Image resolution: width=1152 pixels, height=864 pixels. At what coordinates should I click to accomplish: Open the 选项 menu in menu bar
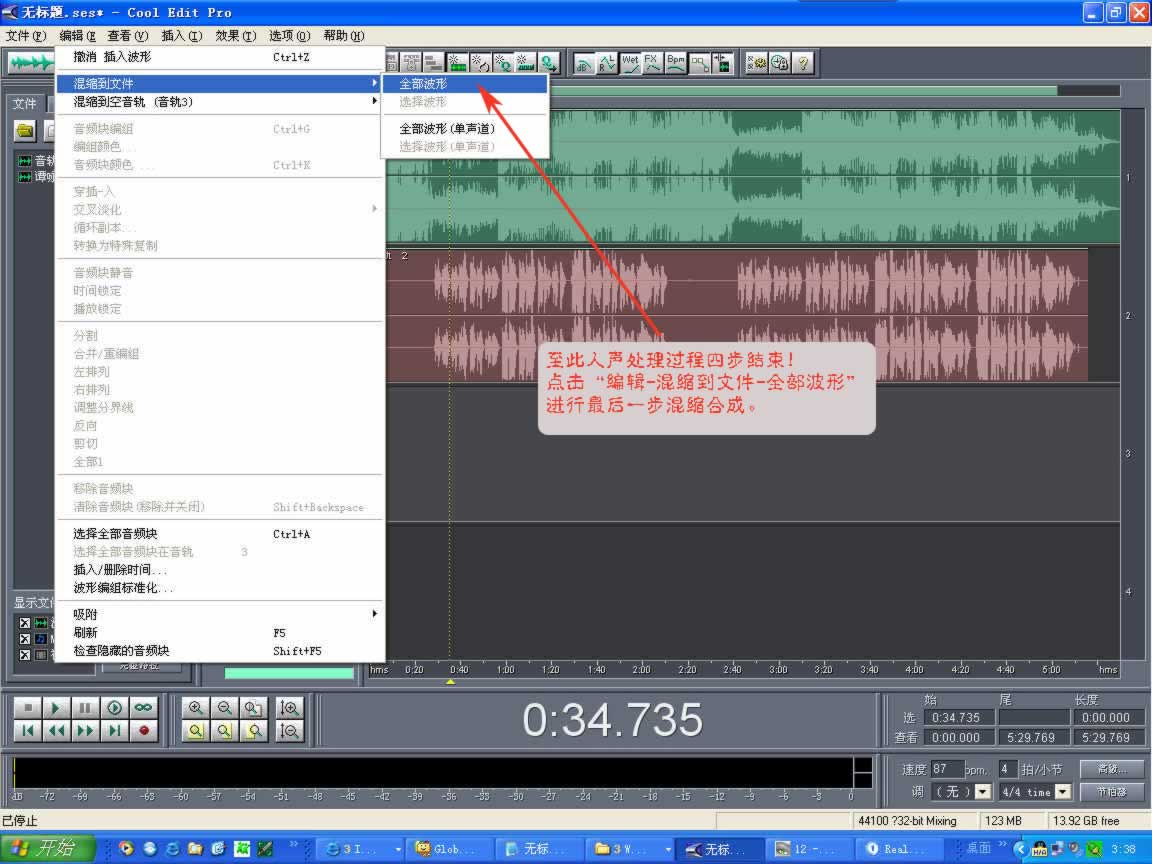click(289, 35)
